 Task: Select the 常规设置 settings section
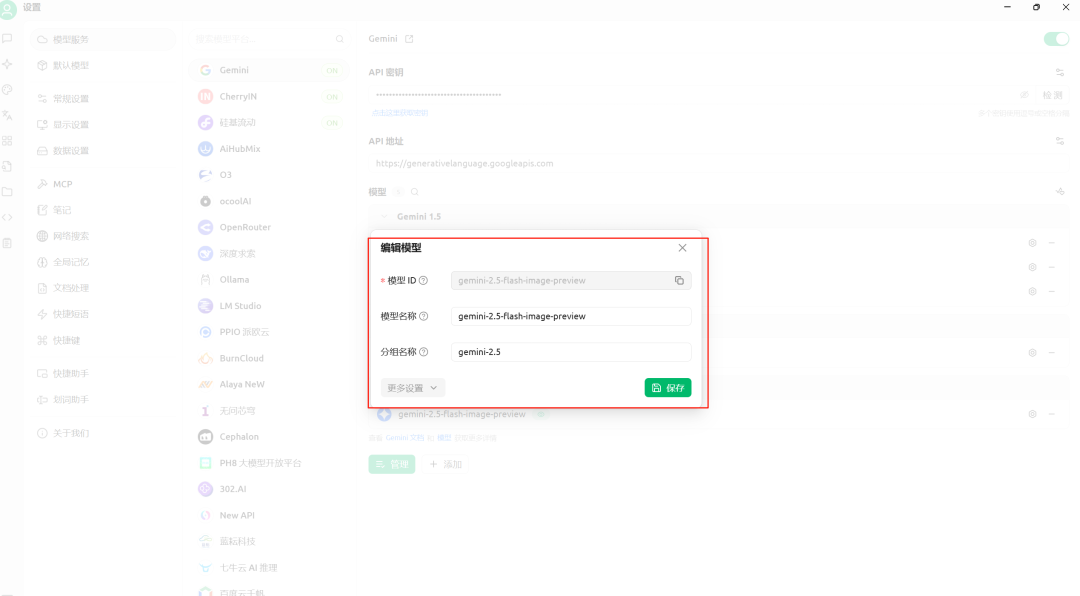coord(102,99)
